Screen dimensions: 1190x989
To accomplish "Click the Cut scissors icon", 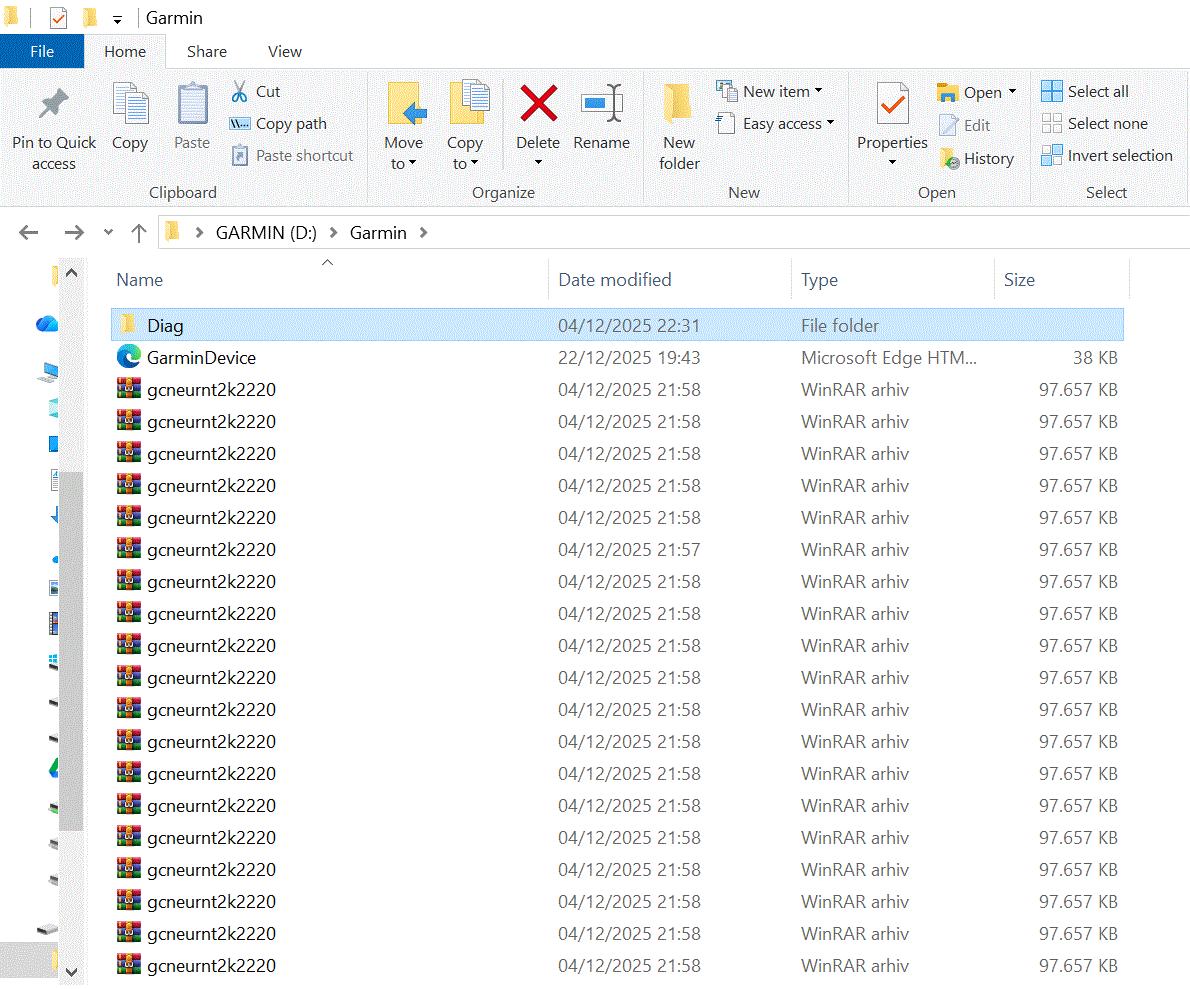I will coord(240,92).
